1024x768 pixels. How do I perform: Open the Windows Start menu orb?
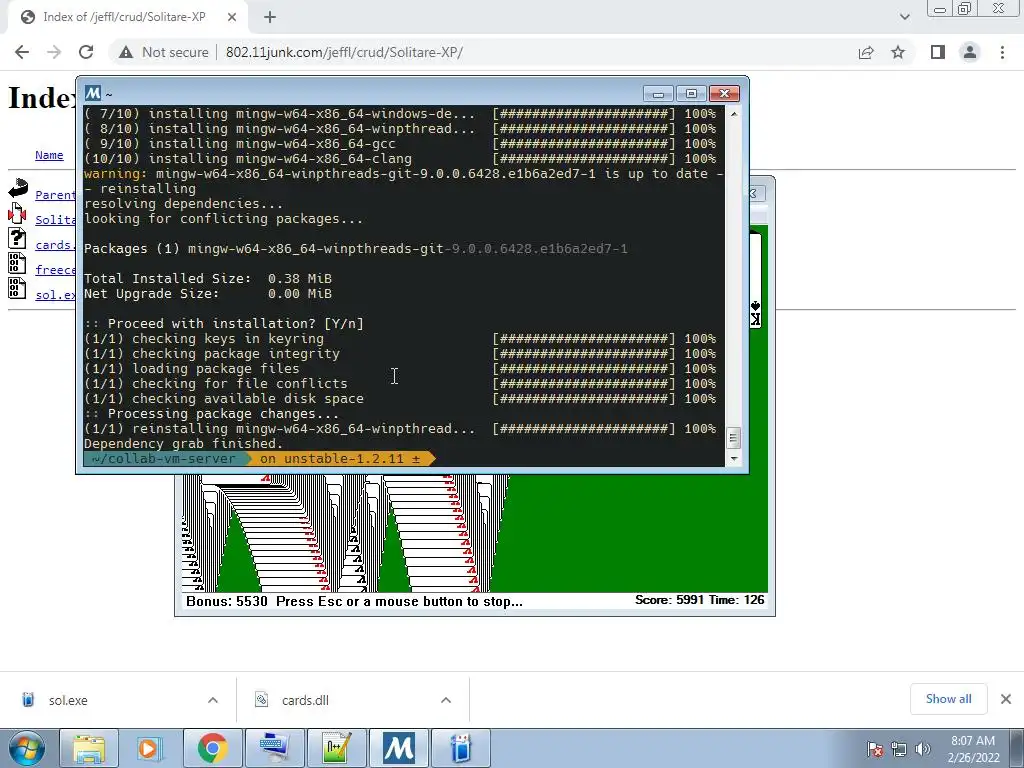click(27, 748)
